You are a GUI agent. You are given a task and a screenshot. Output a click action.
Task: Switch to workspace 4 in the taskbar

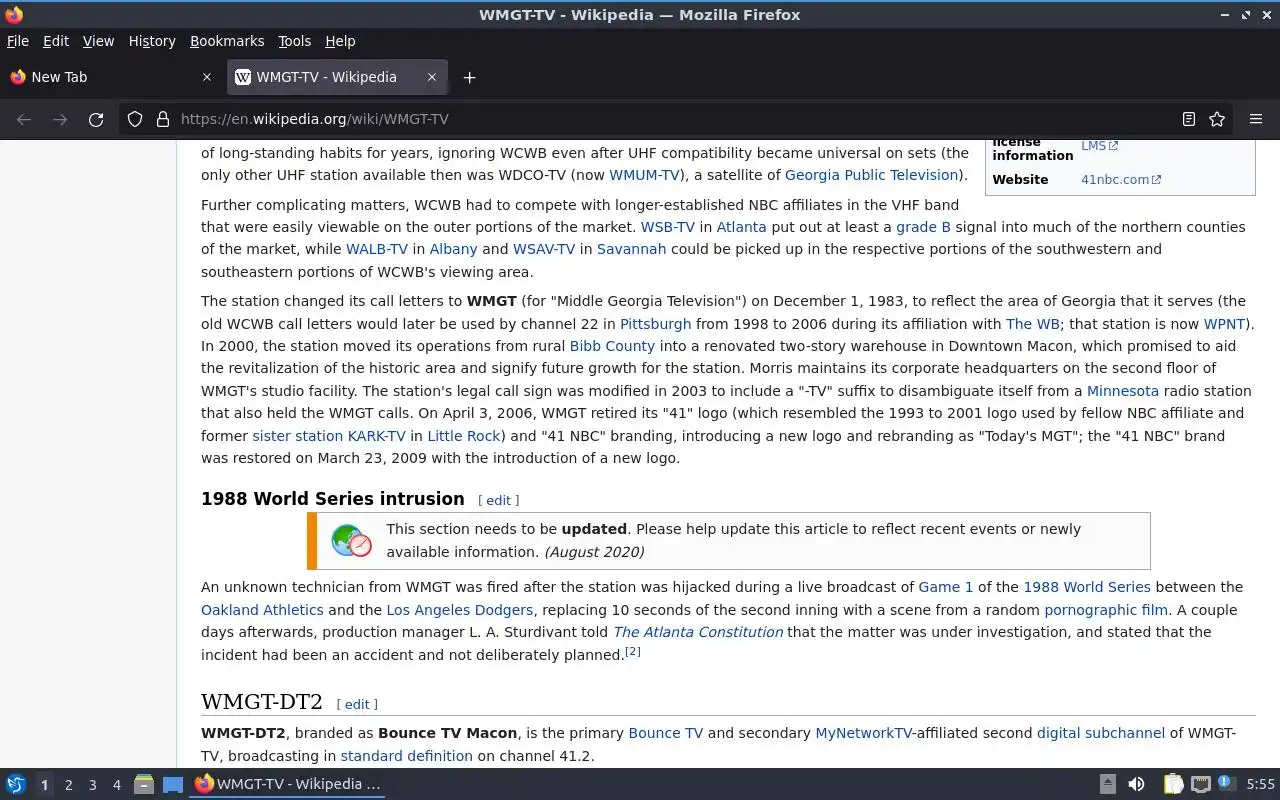[116, 785]
